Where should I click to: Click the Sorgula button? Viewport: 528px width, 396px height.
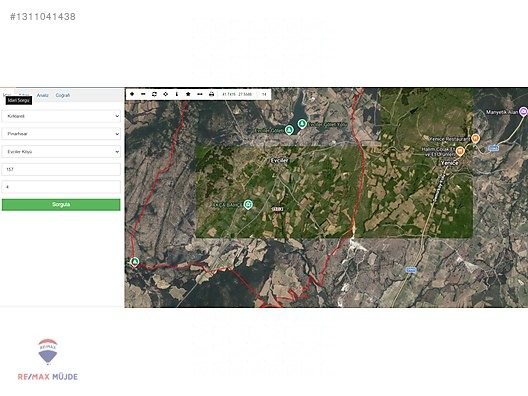coord(61,205)
